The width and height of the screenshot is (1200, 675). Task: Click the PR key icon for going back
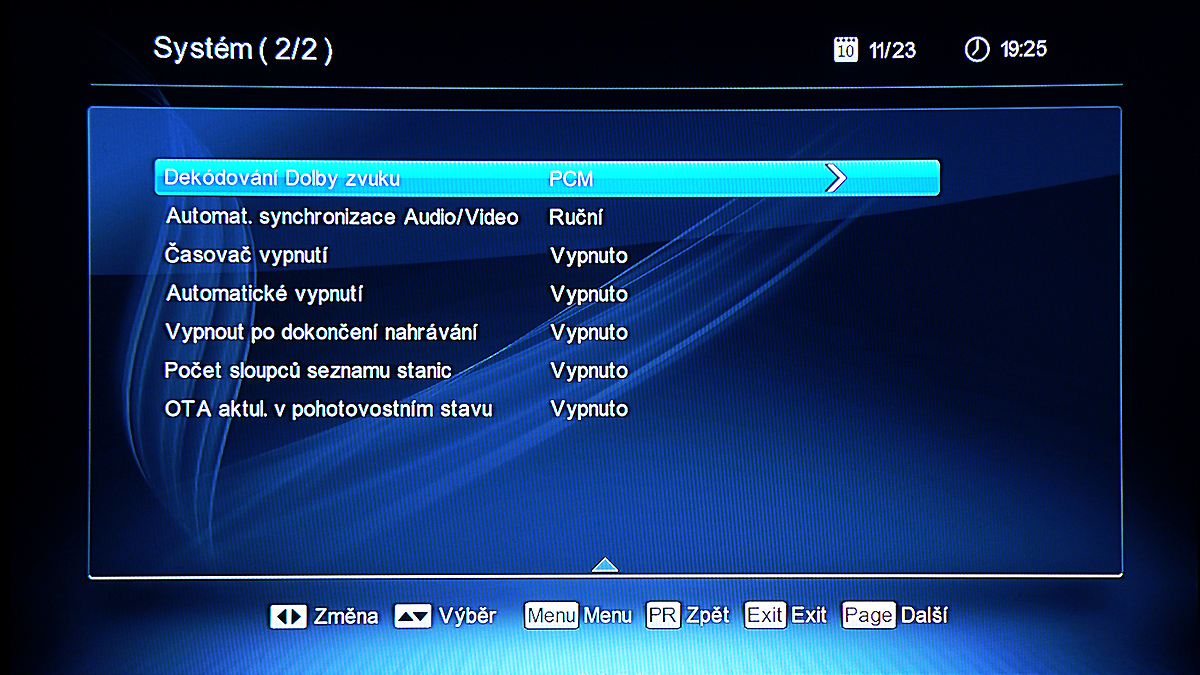click(665, 616)
